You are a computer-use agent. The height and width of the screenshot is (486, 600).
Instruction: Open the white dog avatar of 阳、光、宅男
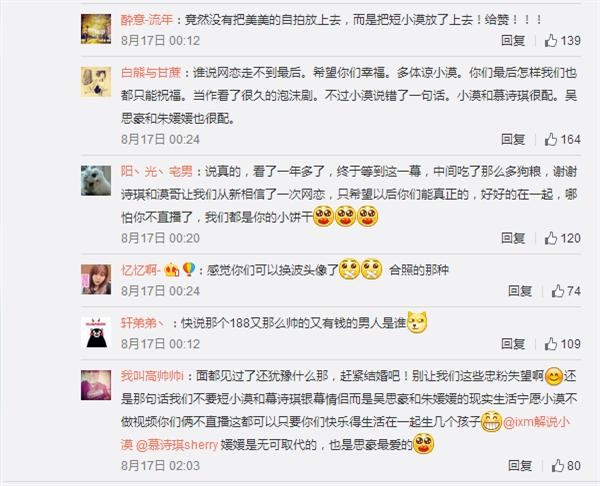click(x=96, y=181)
